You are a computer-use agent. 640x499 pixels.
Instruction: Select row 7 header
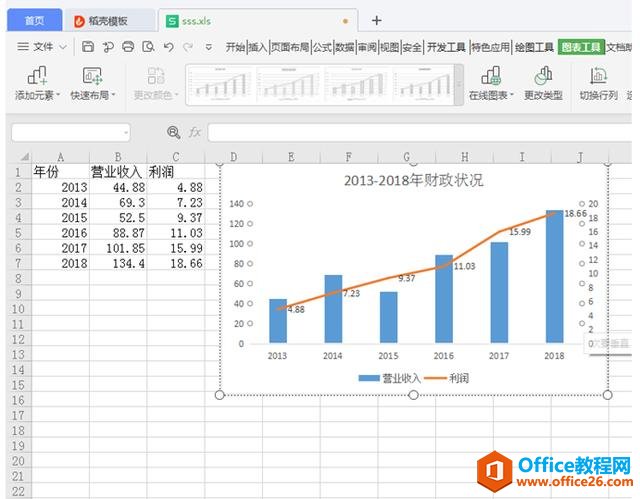point(18,264)
